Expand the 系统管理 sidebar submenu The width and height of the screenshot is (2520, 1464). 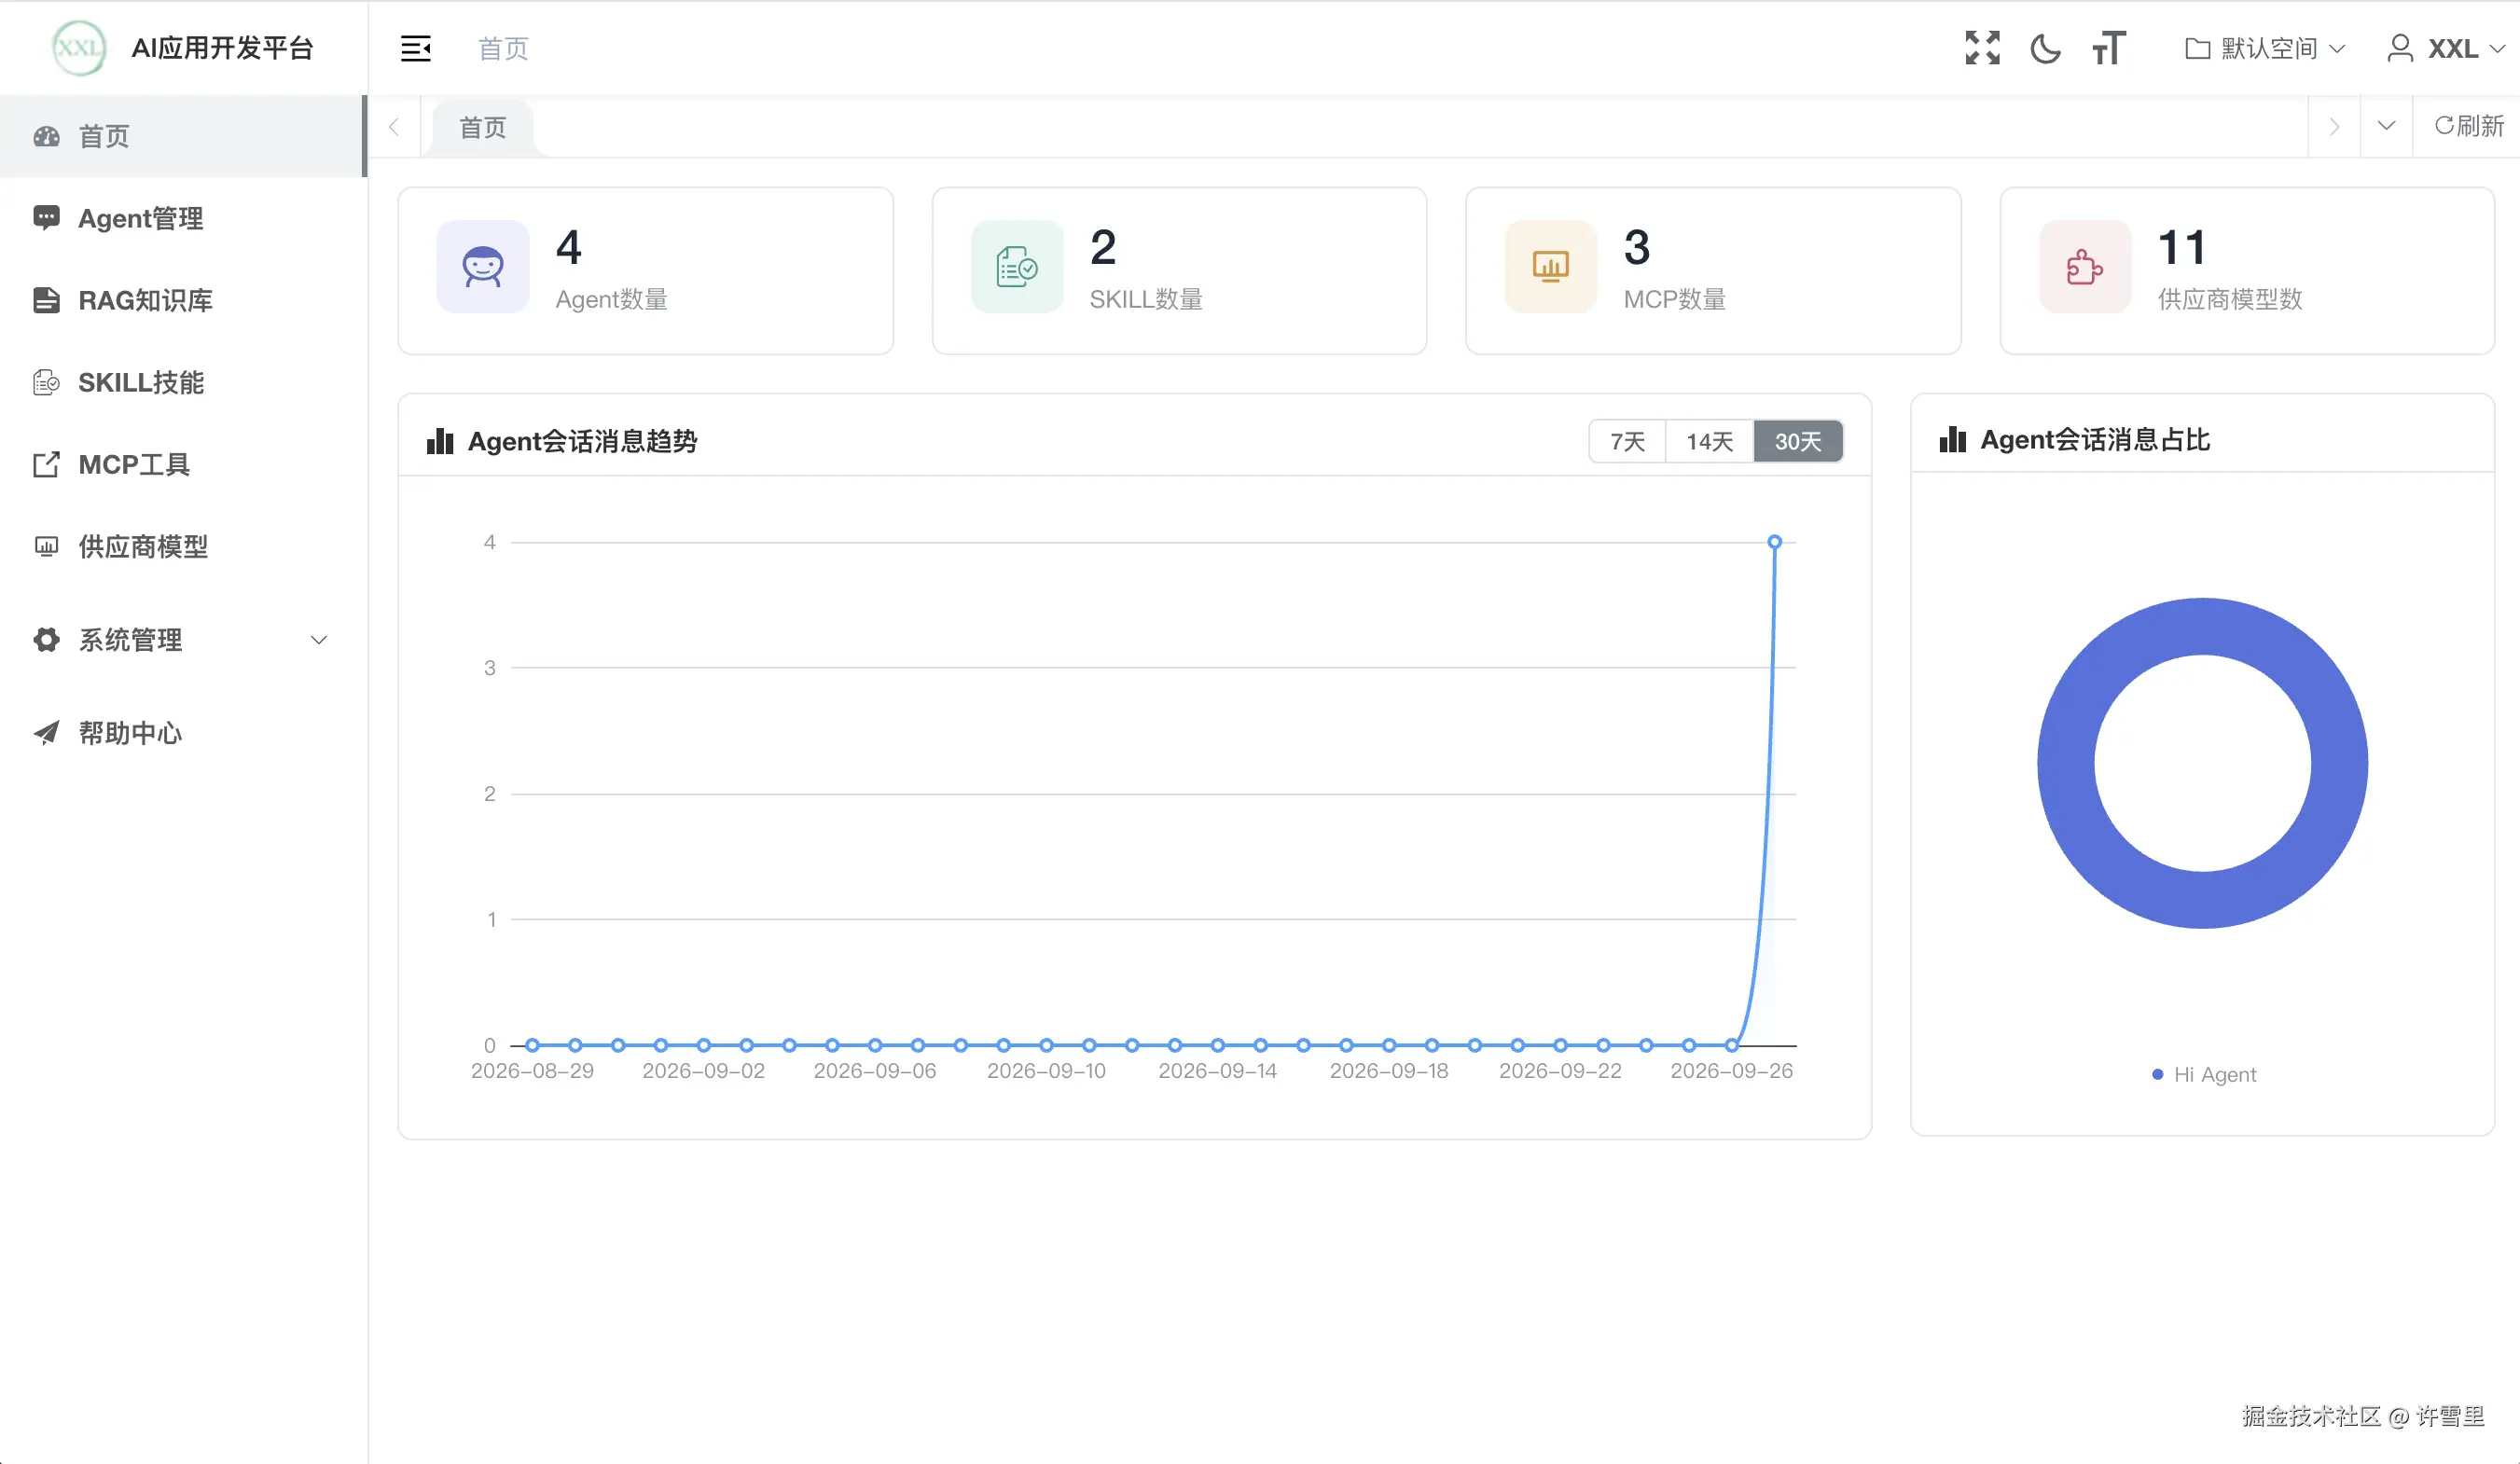click(x=182, y=640)
